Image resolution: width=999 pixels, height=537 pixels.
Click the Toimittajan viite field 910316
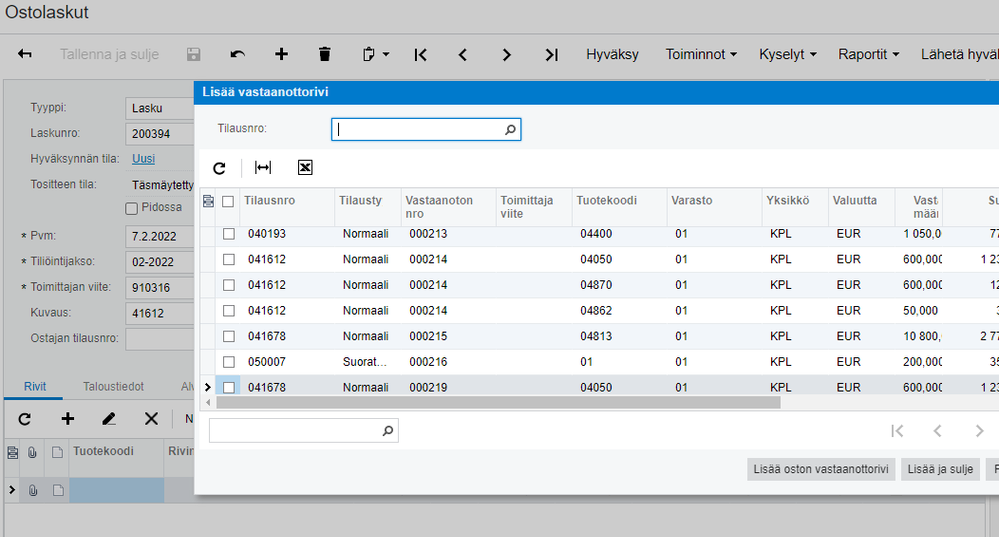(159, 287)
